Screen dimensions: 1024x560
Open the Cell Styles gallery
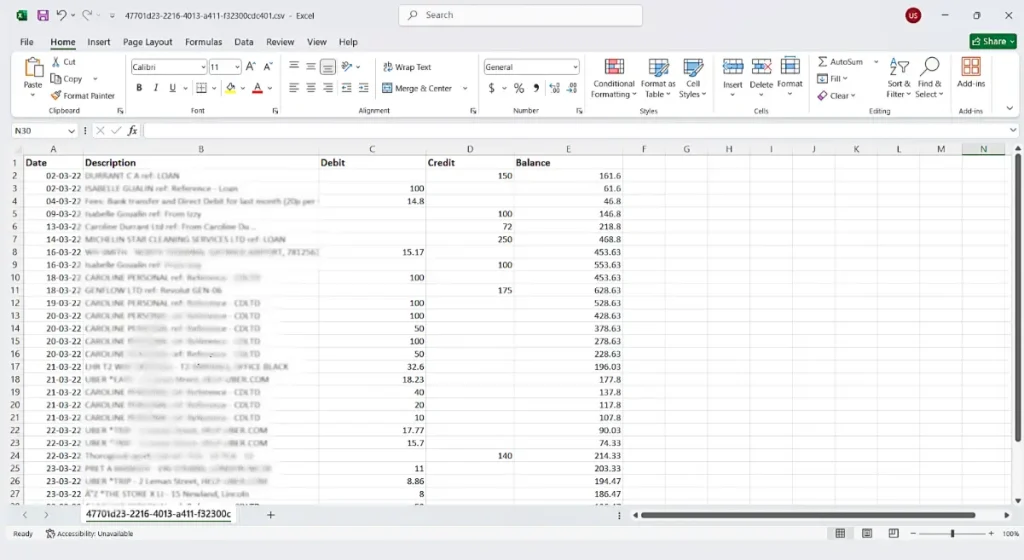tap(692, 78)
